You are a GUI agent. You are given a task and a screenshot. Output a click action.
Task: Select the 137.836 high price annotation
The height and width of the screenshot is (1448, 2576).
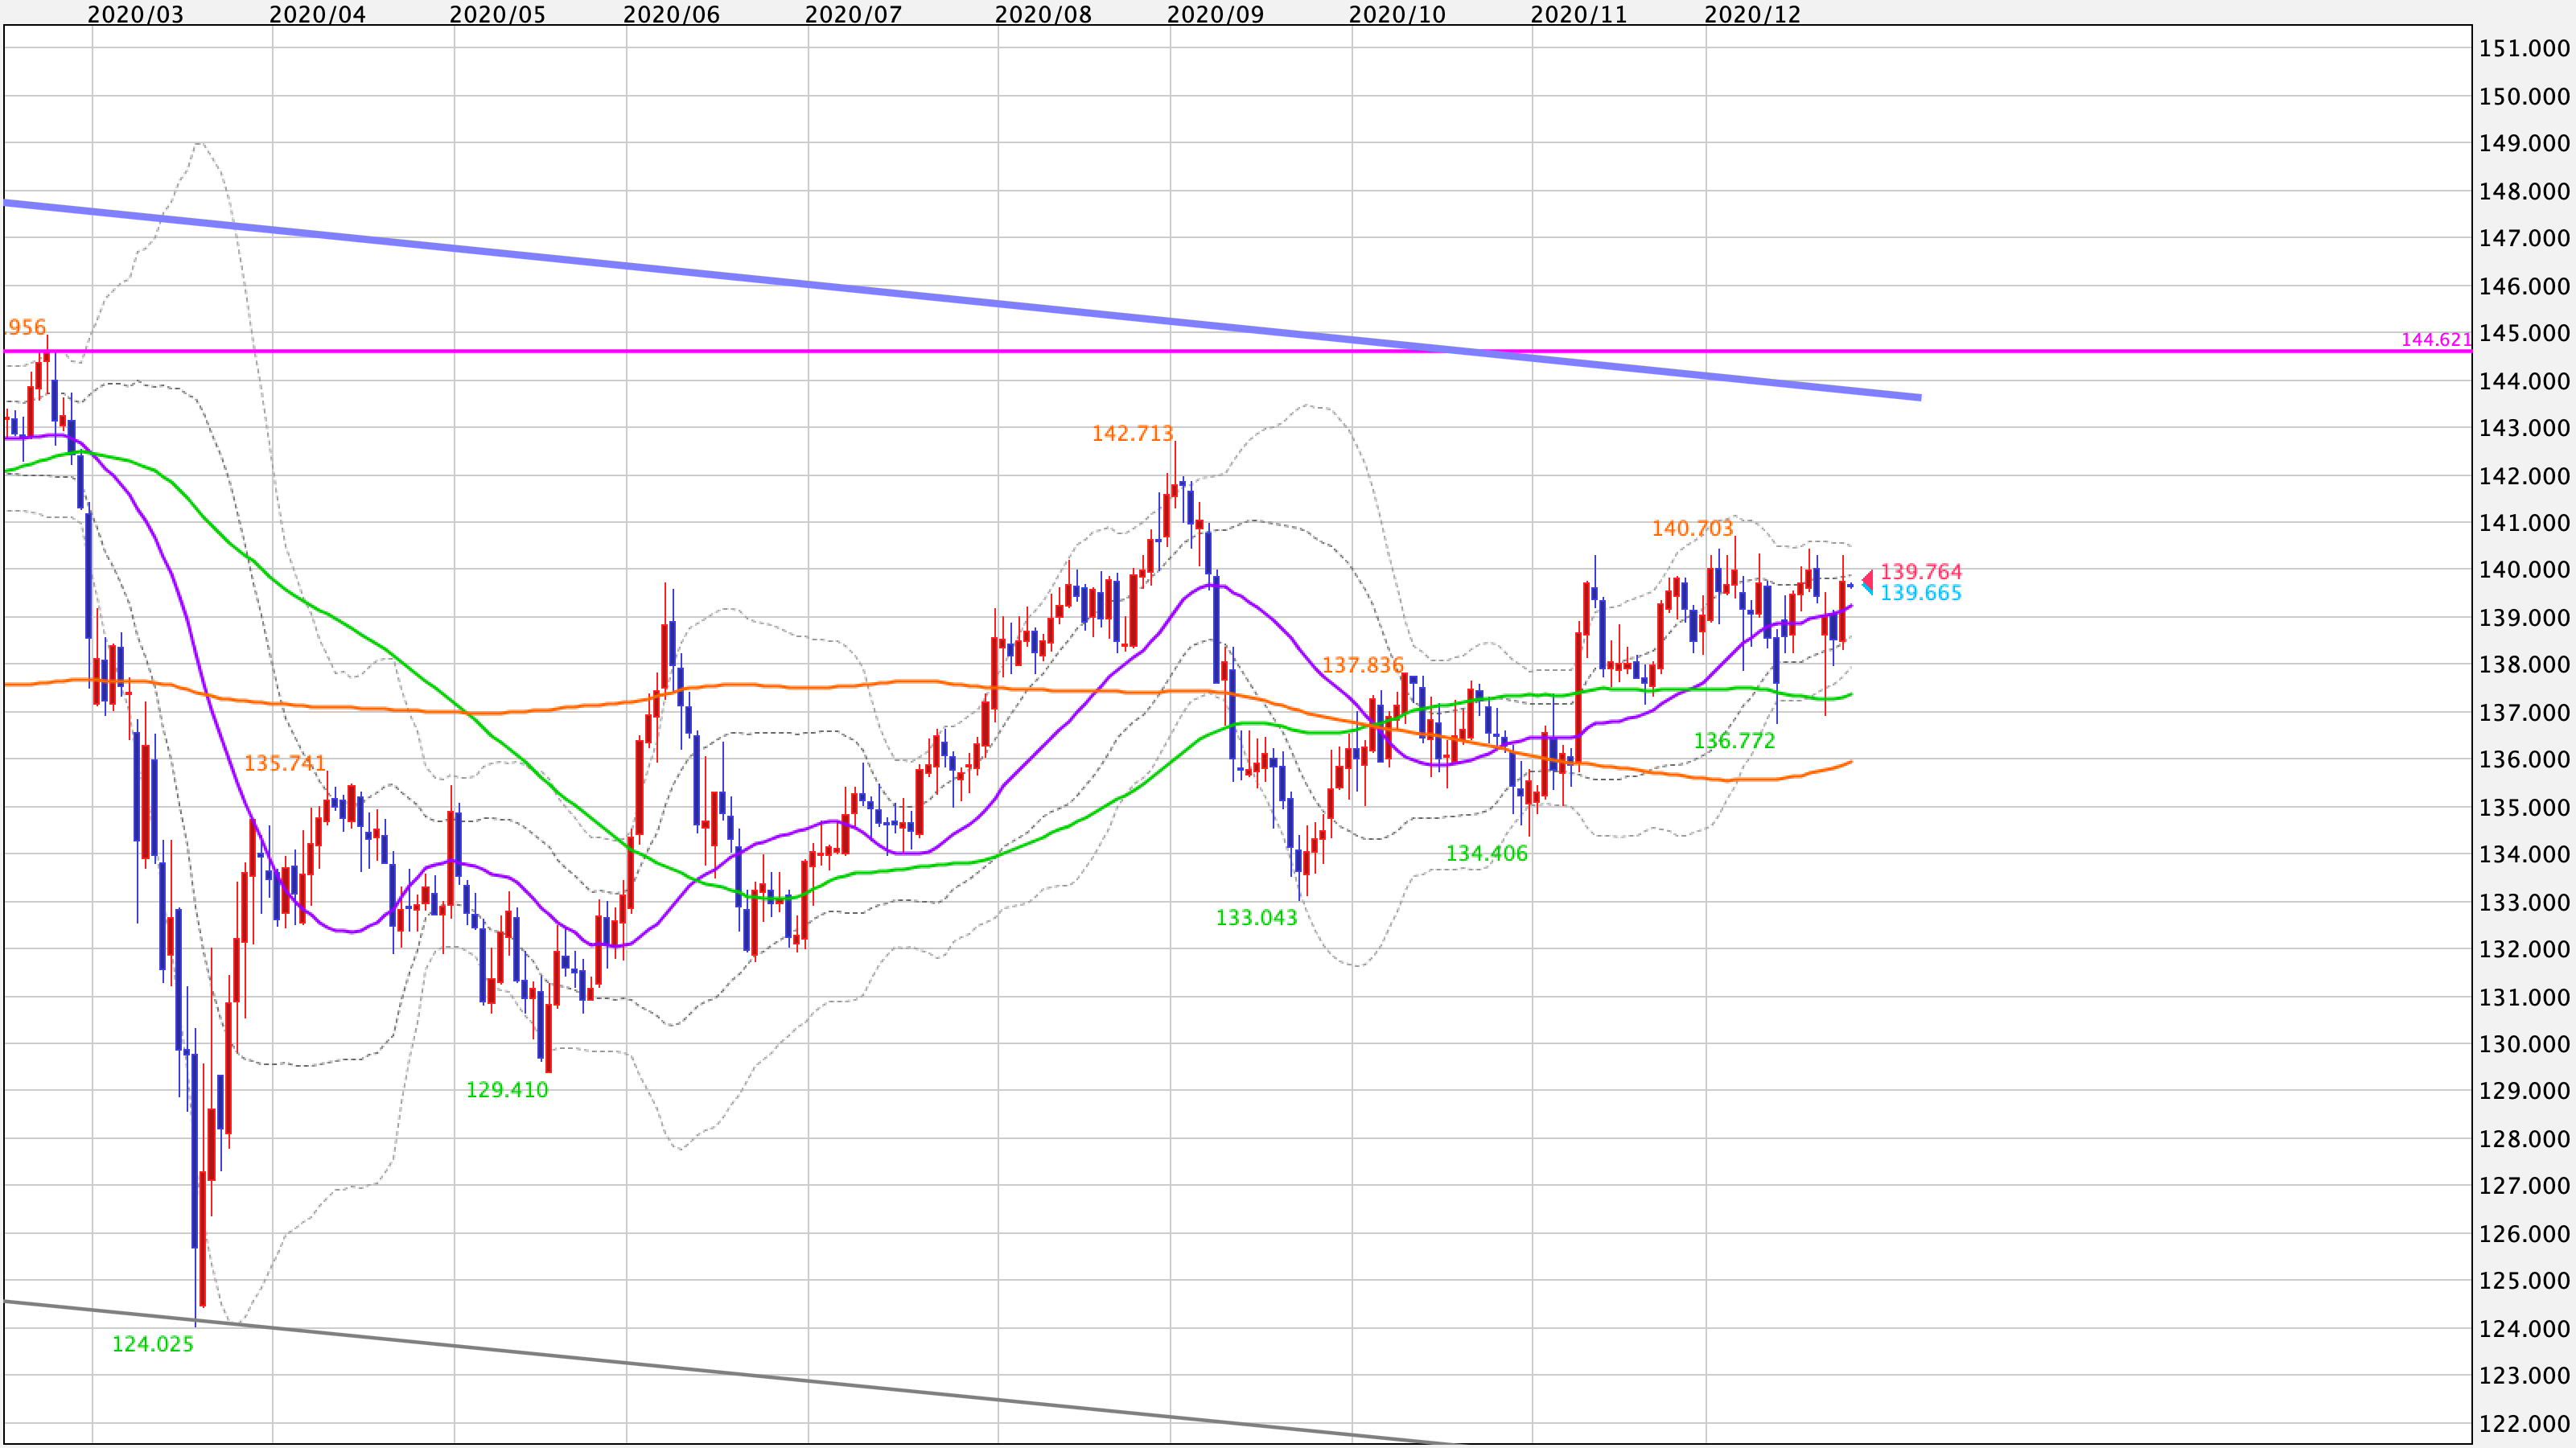(1363, 665)
